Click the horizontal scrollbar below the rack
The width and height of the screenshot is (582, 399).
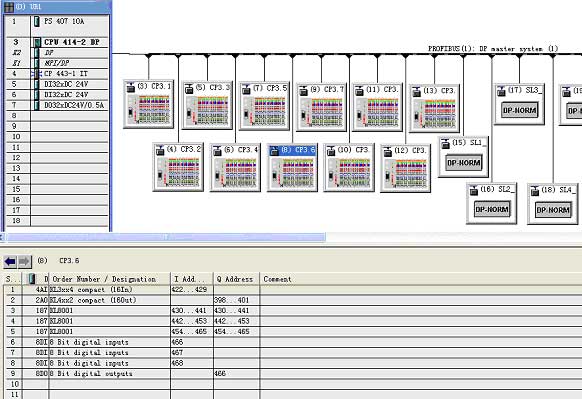click(x=163, y=237)
